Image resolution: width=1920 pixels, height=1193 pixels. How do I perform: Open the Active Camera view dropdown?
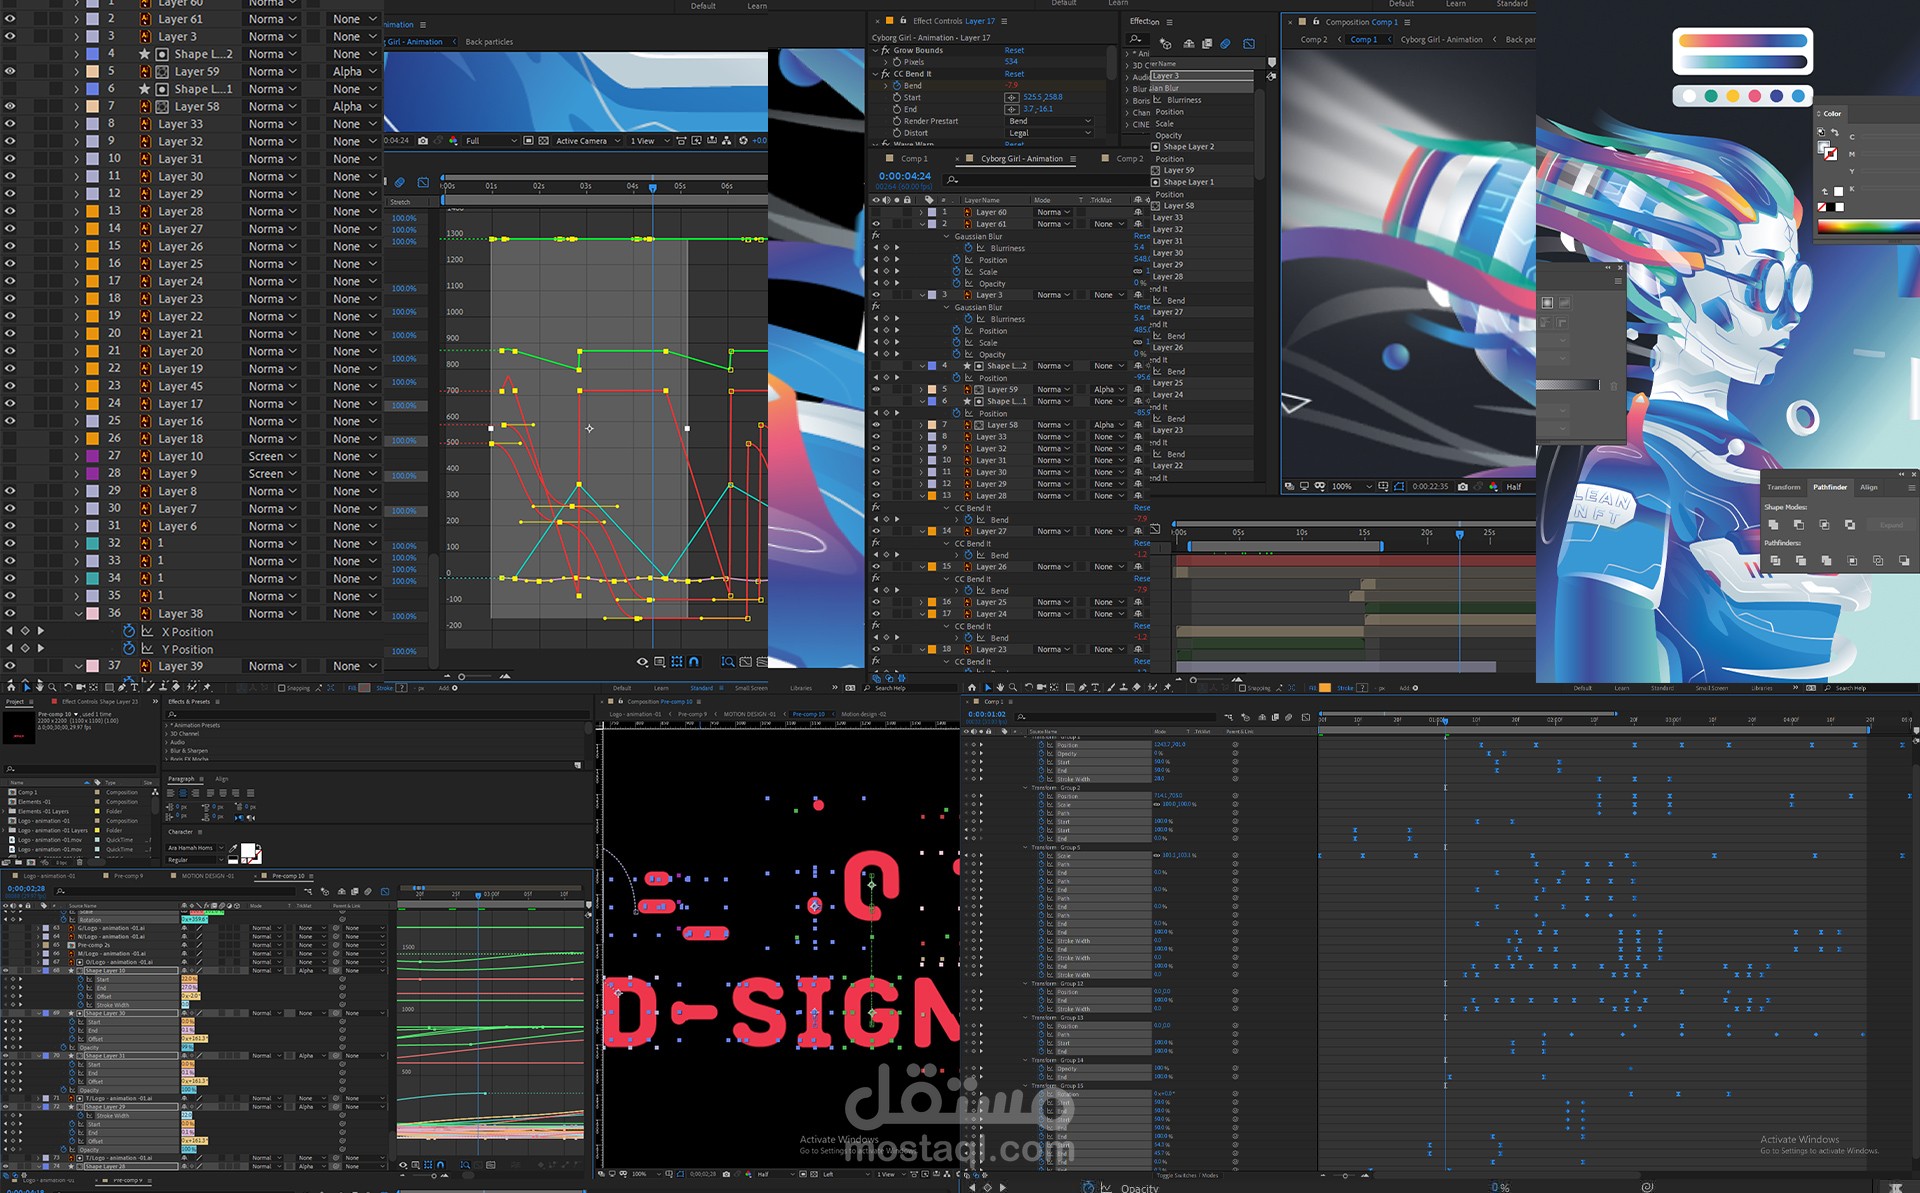(586, 141)
